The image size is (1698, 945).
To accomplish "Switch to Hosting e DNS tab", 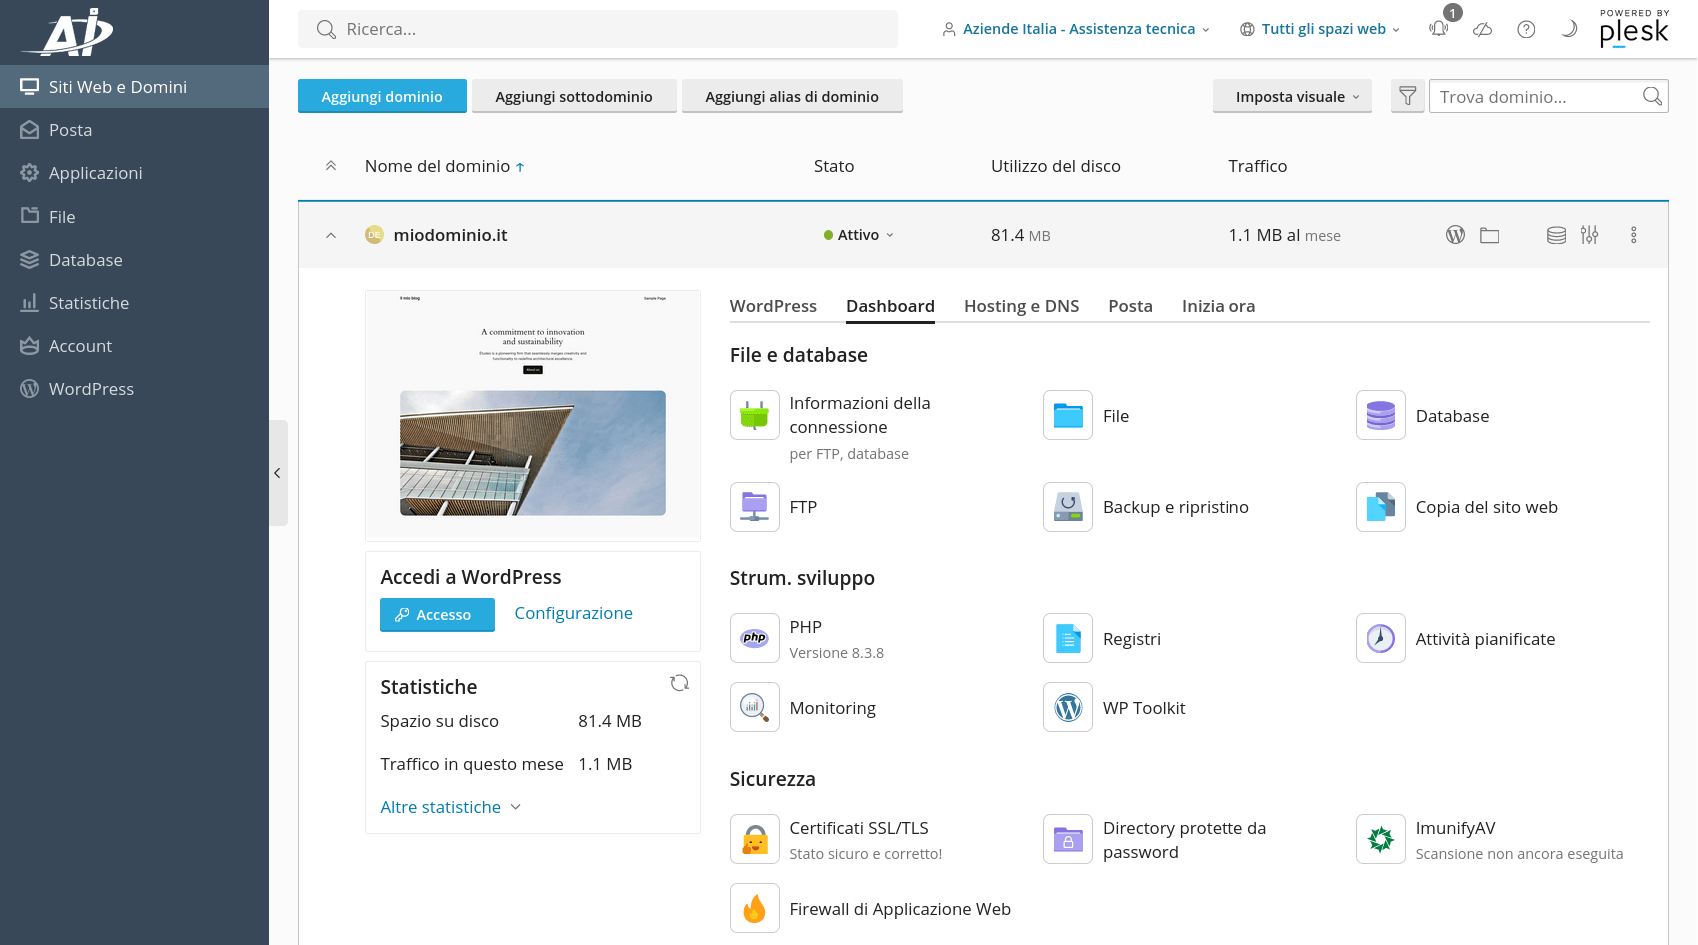I will coord(1021,306).
